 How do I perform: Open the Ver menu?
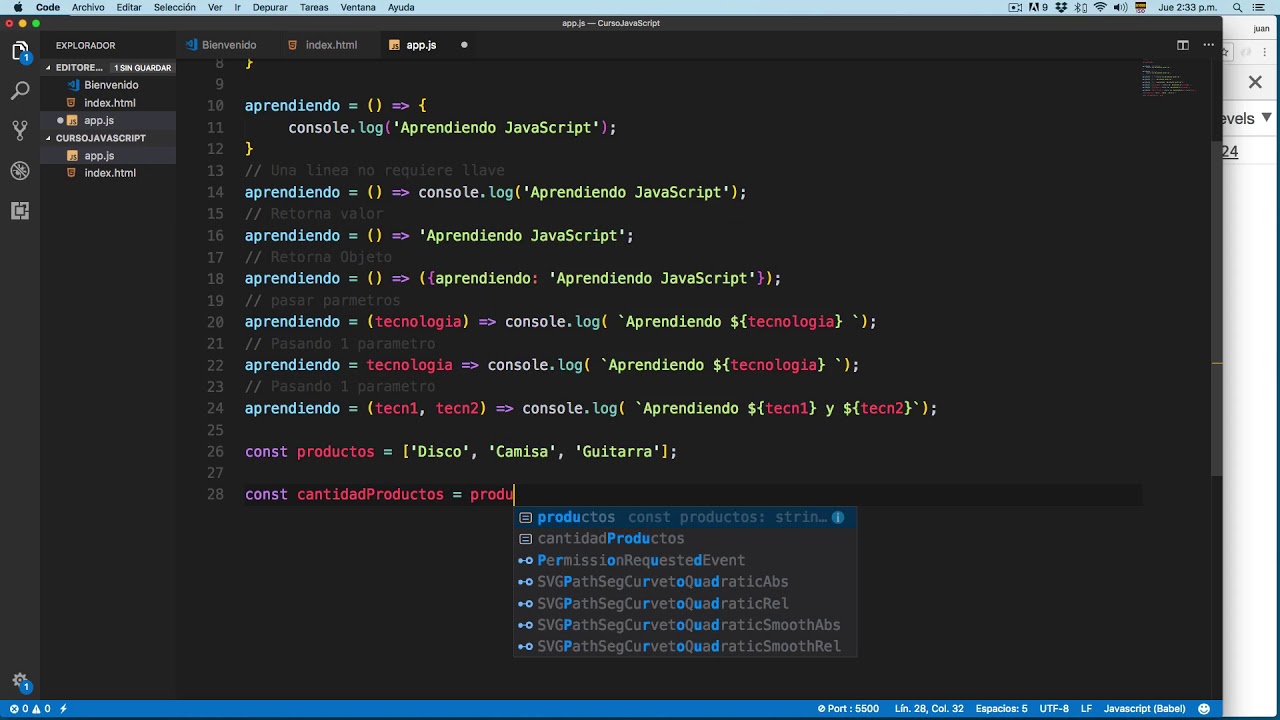click(x=215, y=7)
